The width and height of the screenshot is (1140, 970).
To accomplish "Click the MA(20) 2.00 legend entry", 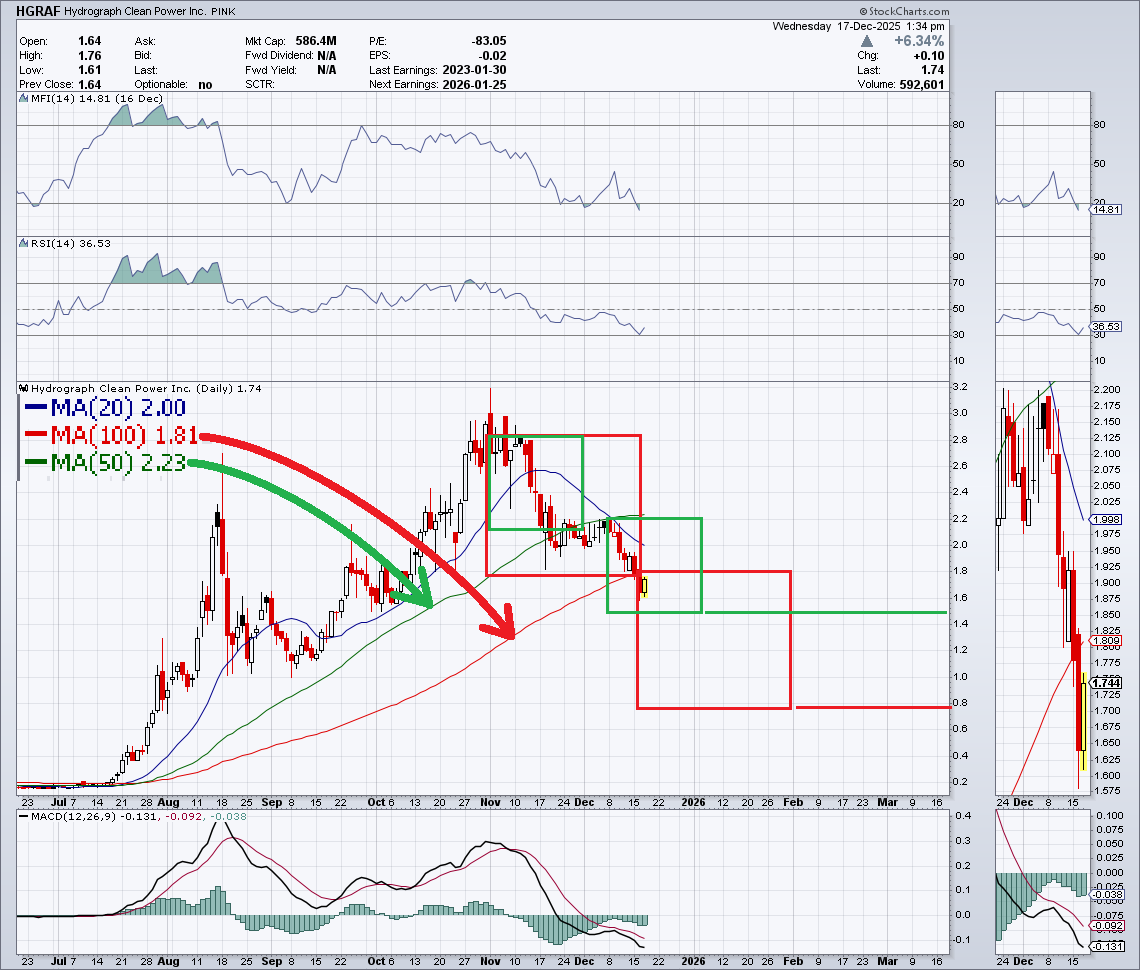I will tap(106, 408).
